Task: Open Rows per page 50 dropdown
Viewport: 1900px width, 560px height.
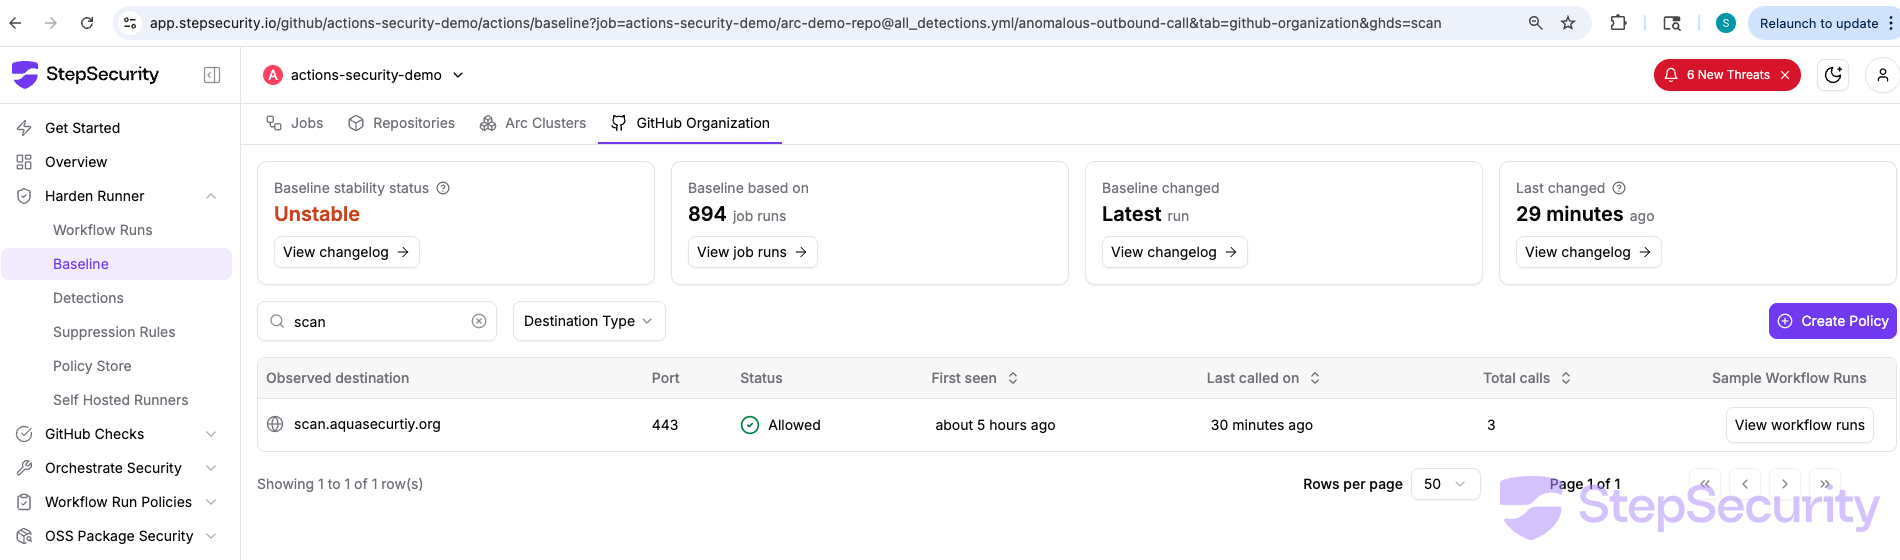Action: [x=1445, y=484]
